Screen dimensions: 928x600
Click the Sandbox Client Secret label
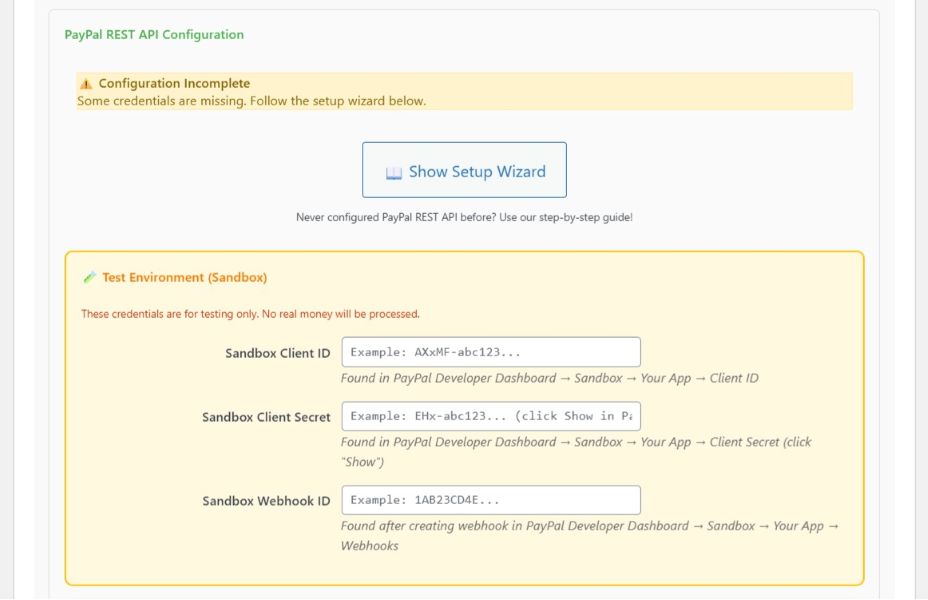pos(266,416)
